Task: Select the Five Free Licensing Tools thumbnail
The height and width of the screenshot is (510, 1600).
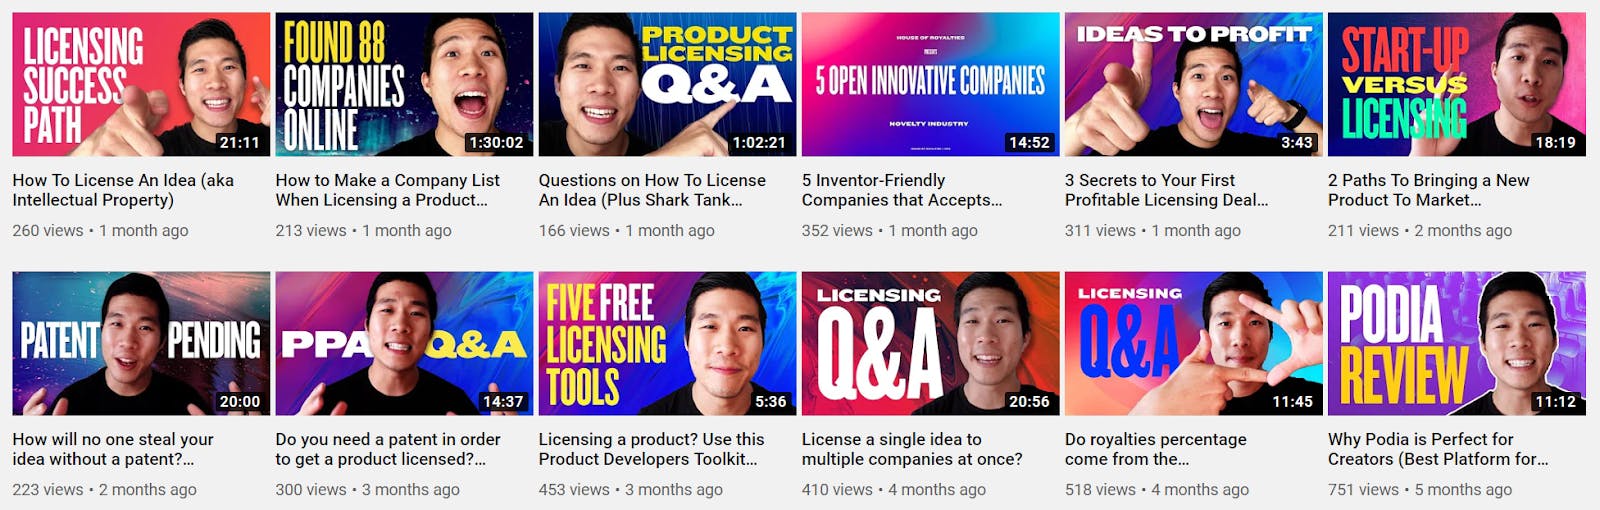Action: click(x=667, y=343)
